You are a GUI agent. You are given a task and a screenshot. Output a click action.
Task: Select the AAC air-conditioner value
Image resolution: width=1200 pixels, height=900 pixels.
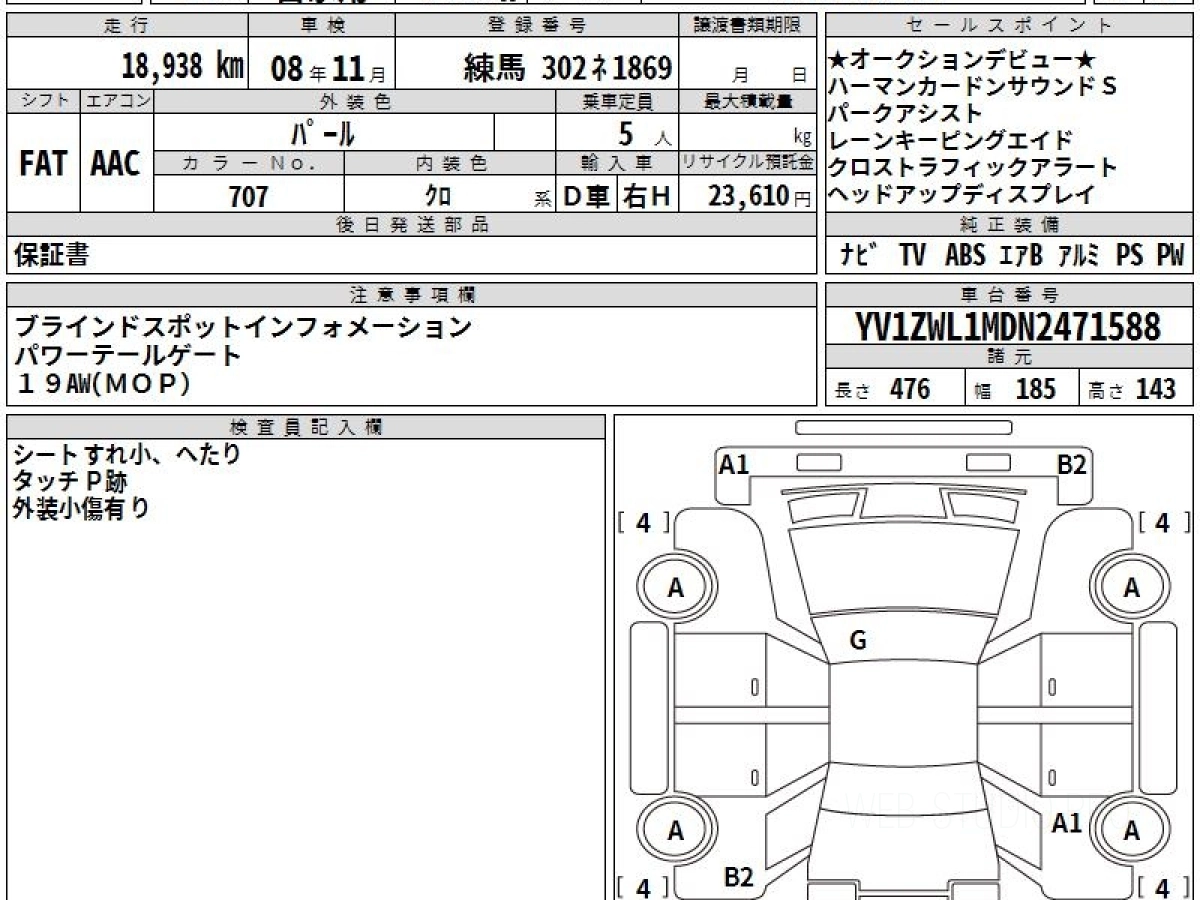tap(116, 164)
